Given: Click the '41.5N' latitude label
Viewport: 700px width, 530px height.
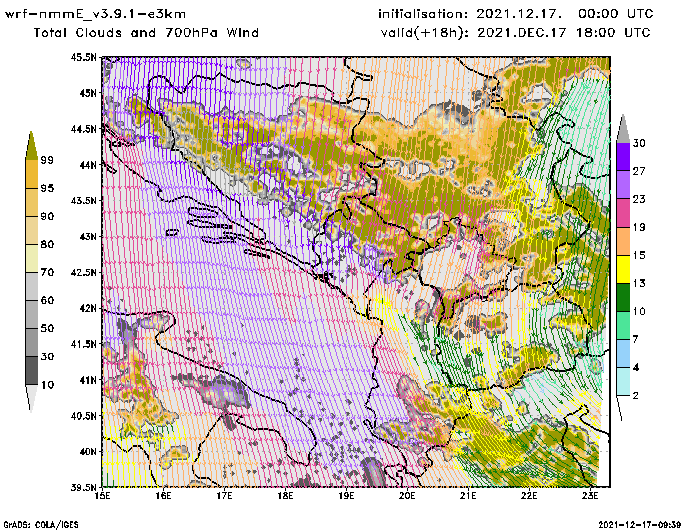Looking at the screenshot, I should (x=83, y=344).
